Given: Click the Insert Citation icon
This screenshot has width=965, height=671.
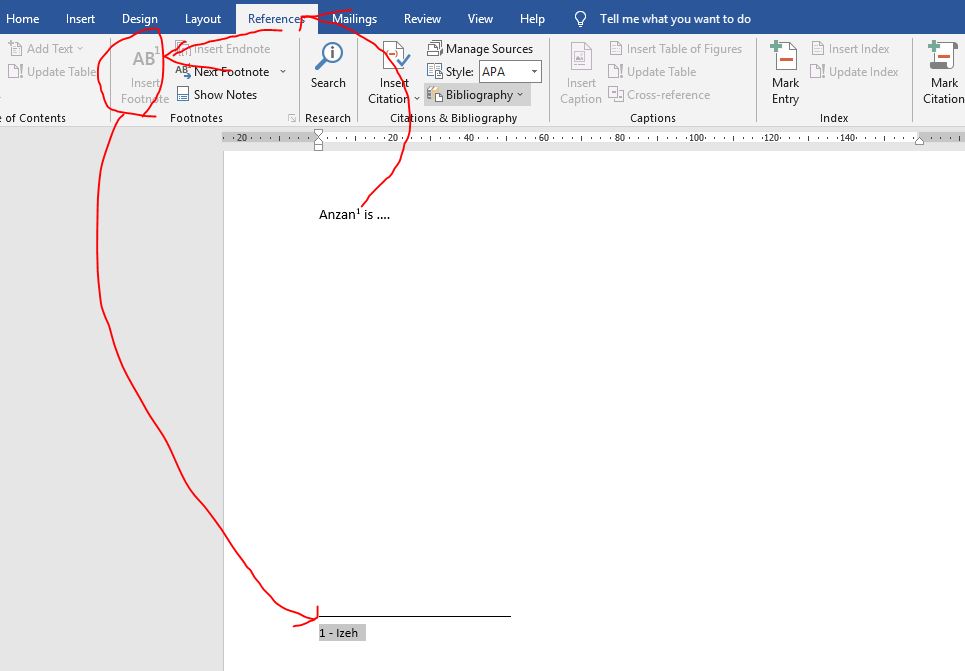Looking at the screenshot, I should tap(394, 57).
